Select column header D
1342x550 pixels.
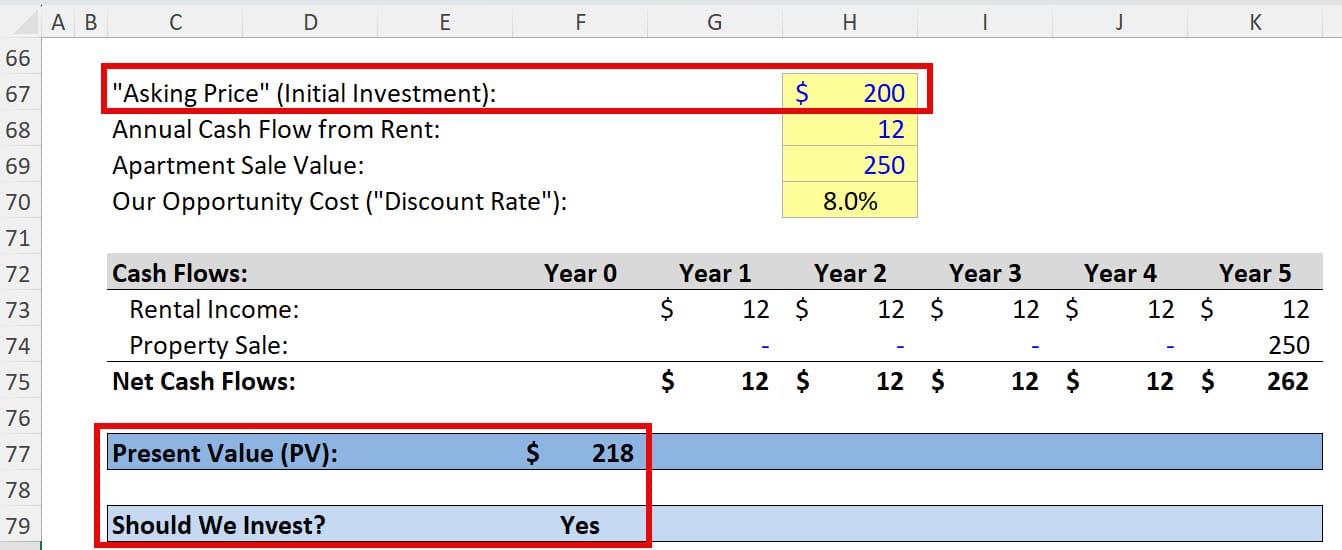[310, 21]
